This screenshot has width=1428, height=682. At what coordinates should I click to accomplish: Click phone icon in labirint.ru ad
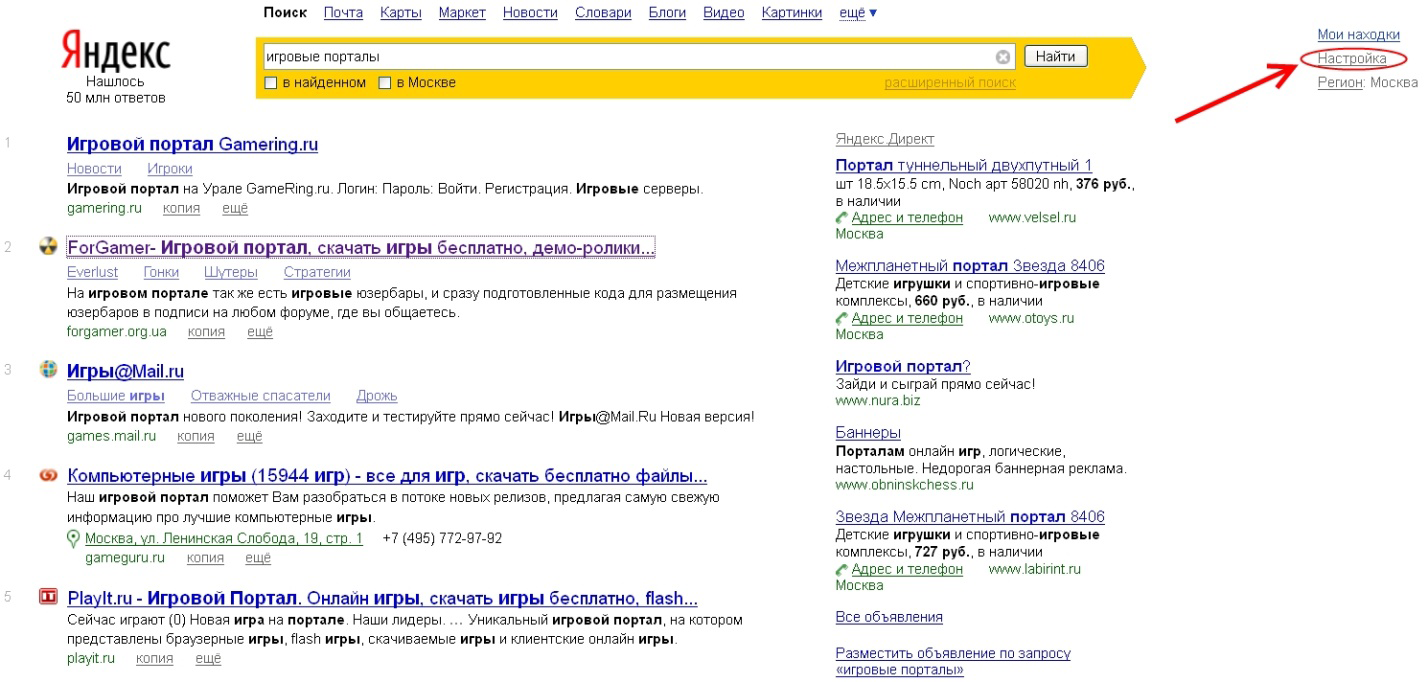(842, 569)
